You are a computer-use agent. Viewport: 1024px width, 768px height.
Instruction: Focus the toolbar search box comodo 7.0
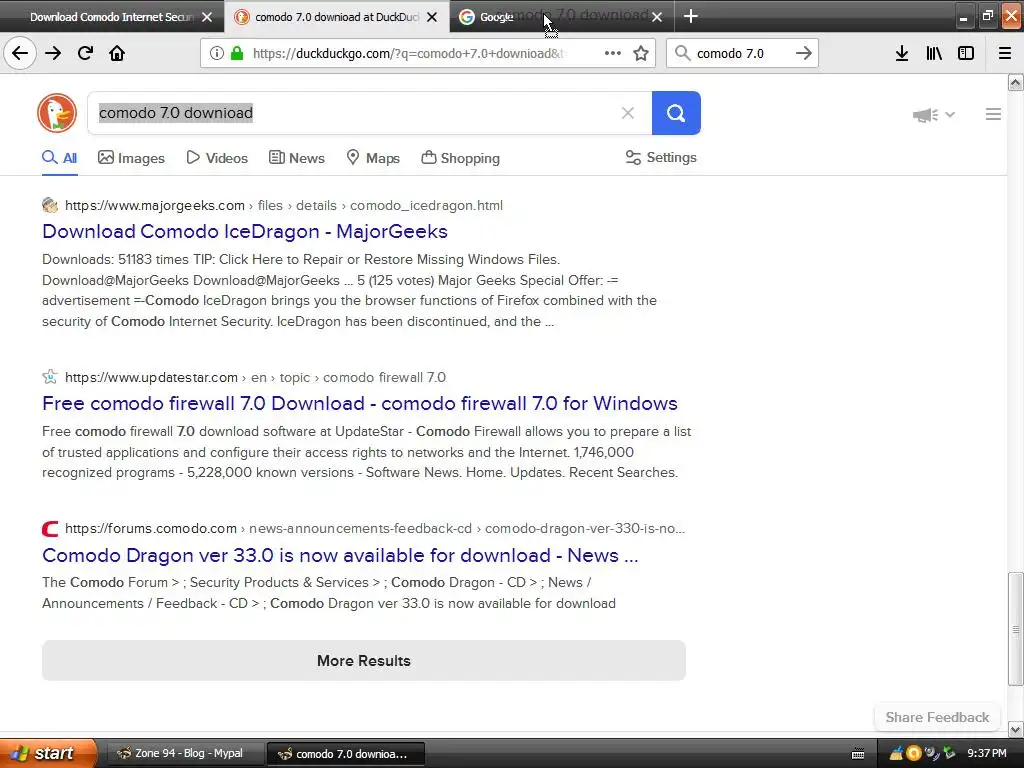(741, 53)
